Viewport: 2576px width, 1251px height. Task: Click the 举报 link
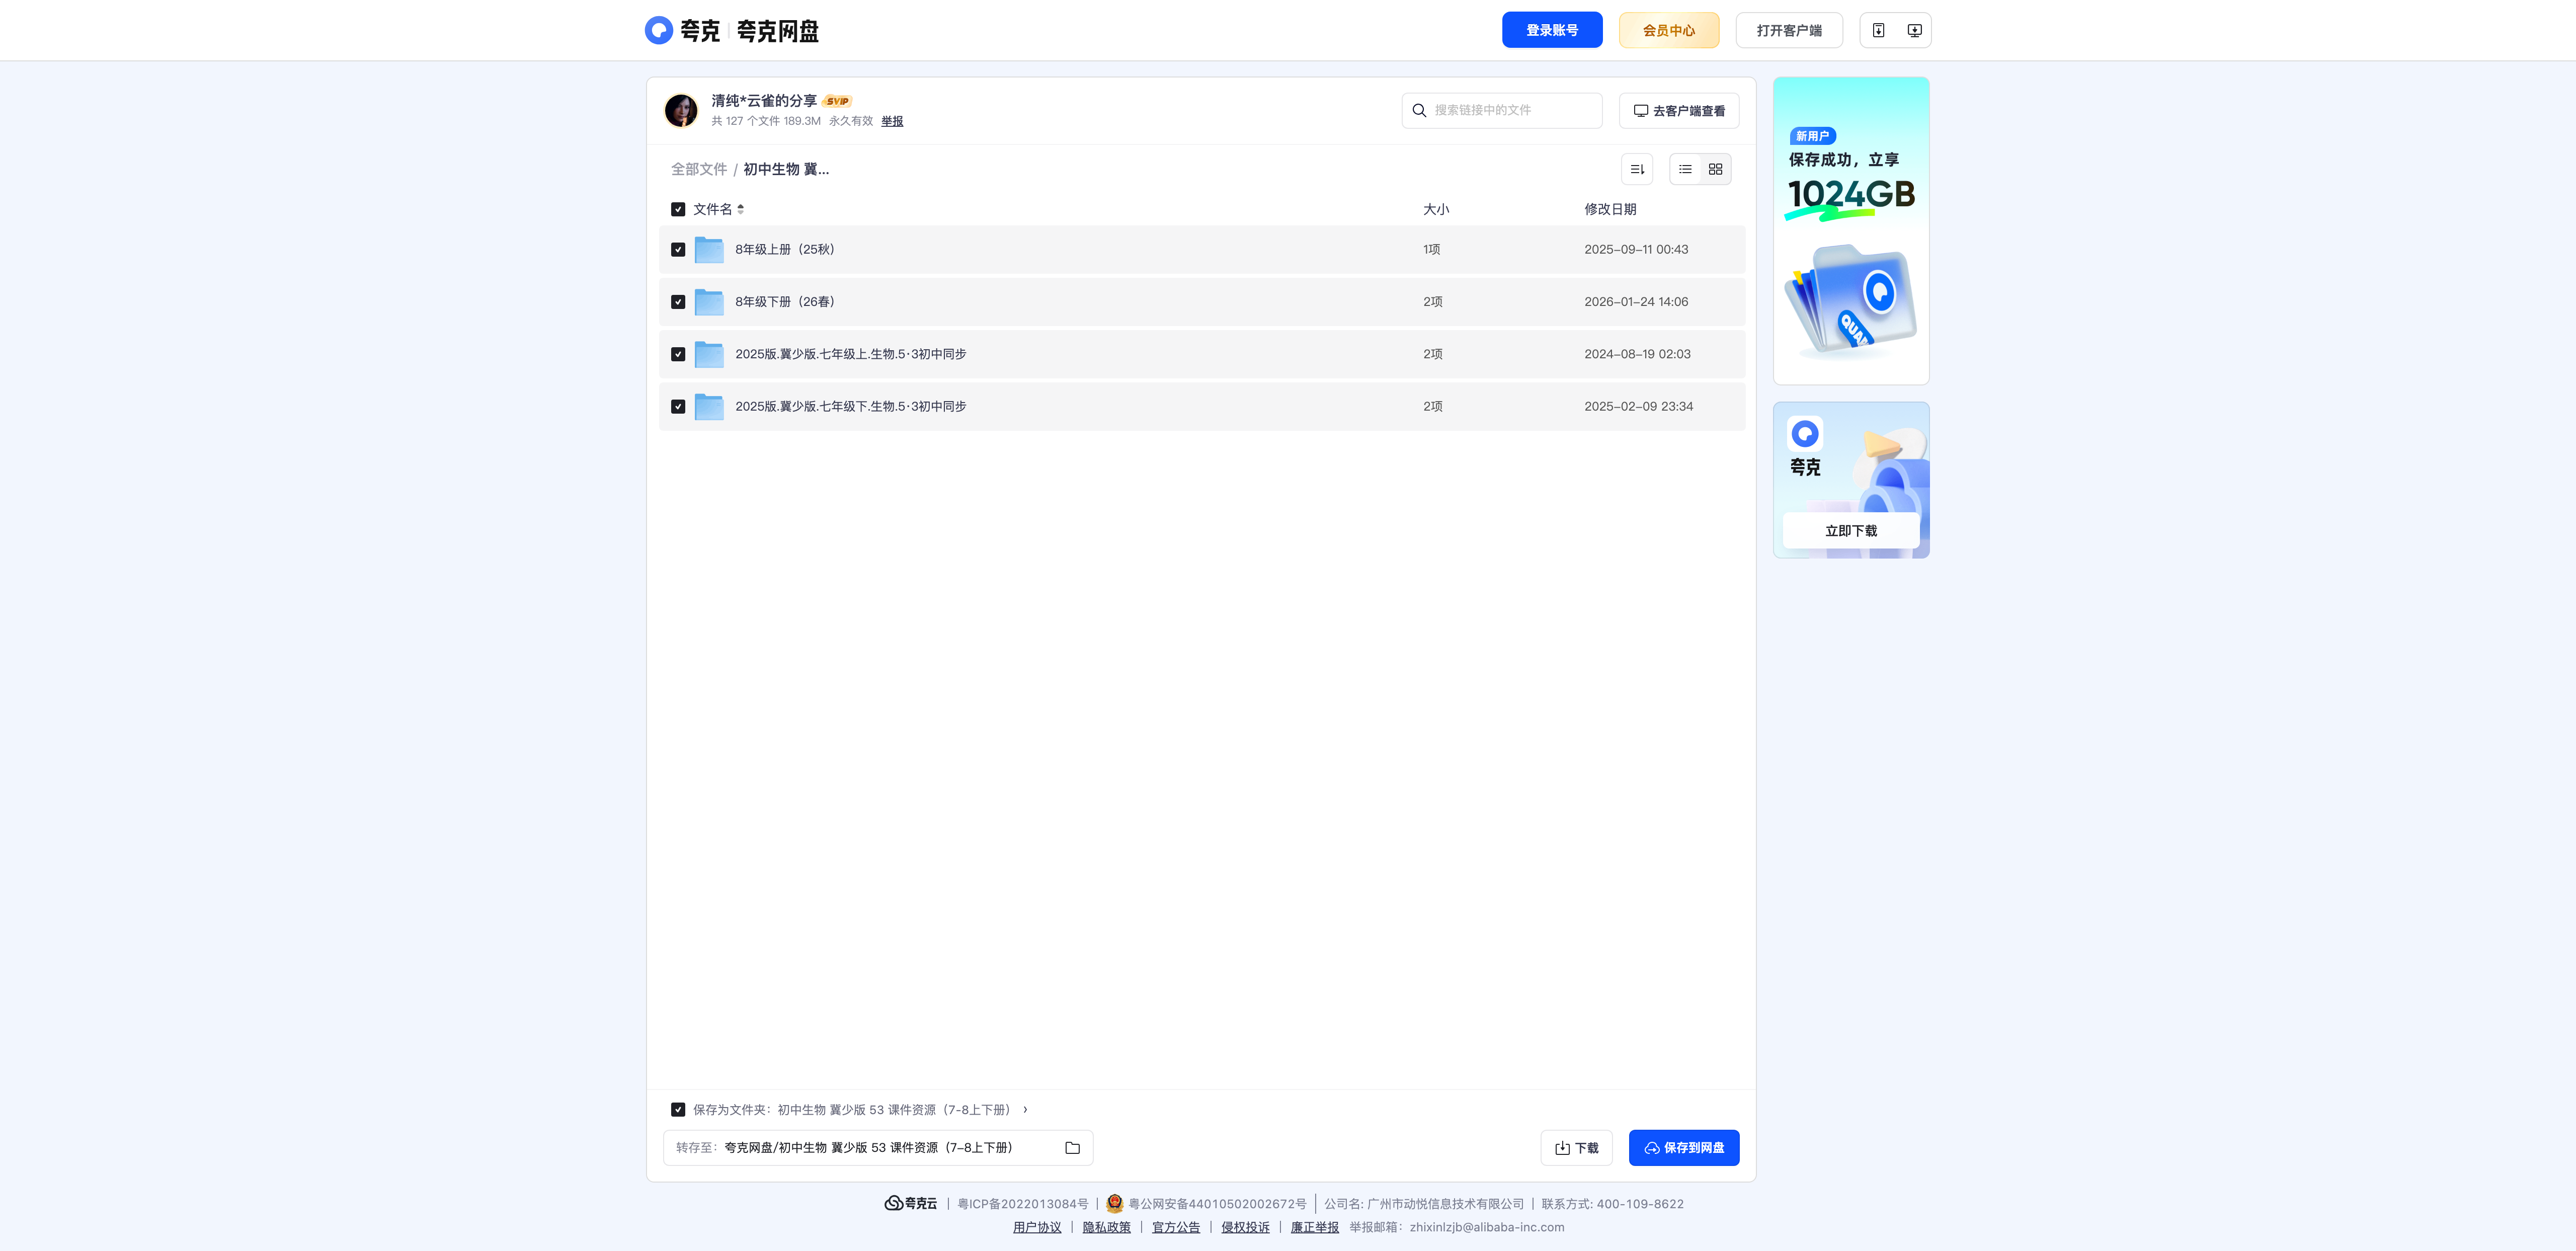[892, 121]
